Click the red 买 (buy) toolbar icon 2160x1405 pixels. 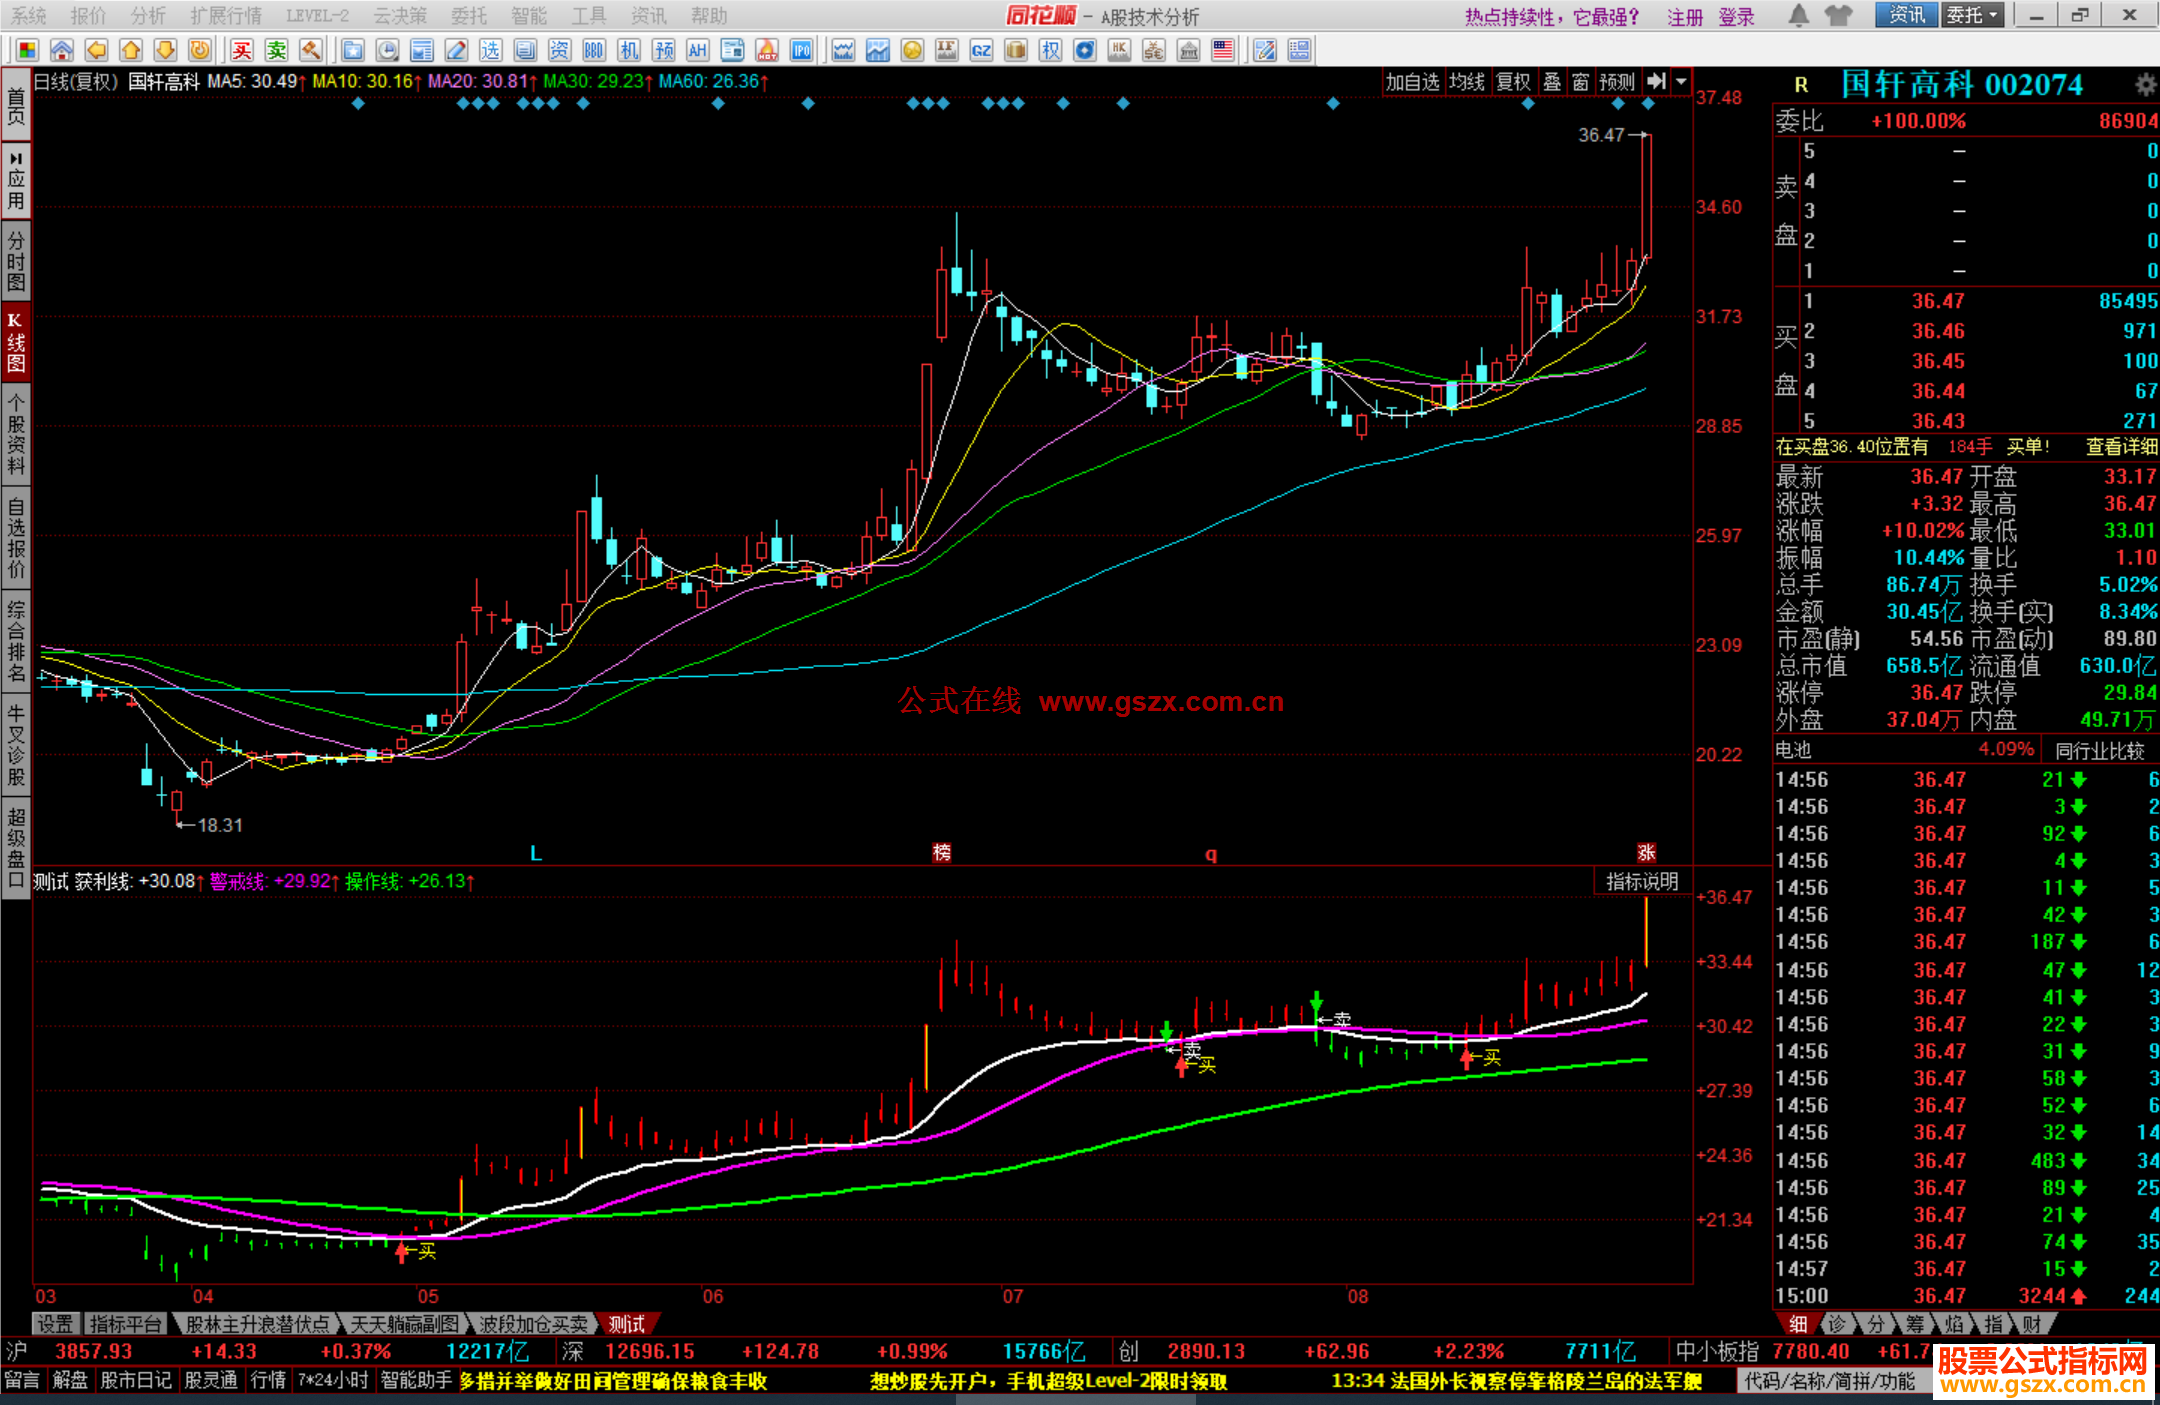[x=241, y=50]
